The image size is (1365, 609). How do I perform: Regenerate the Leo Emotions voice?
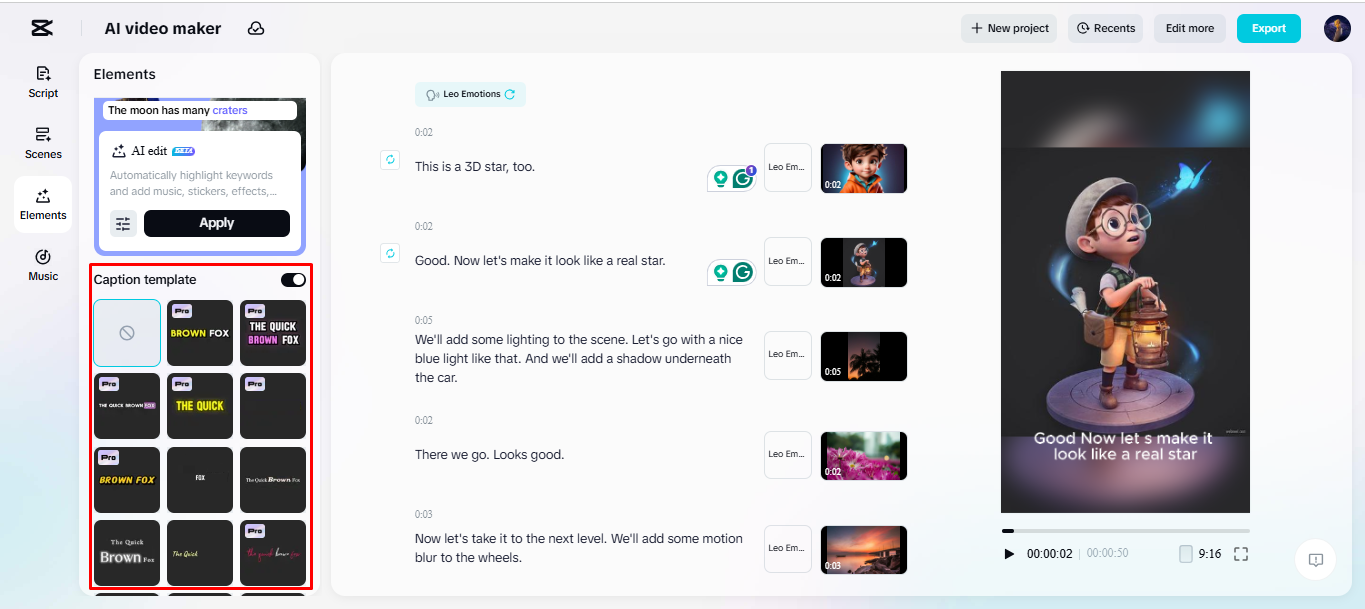click(510, 93)
